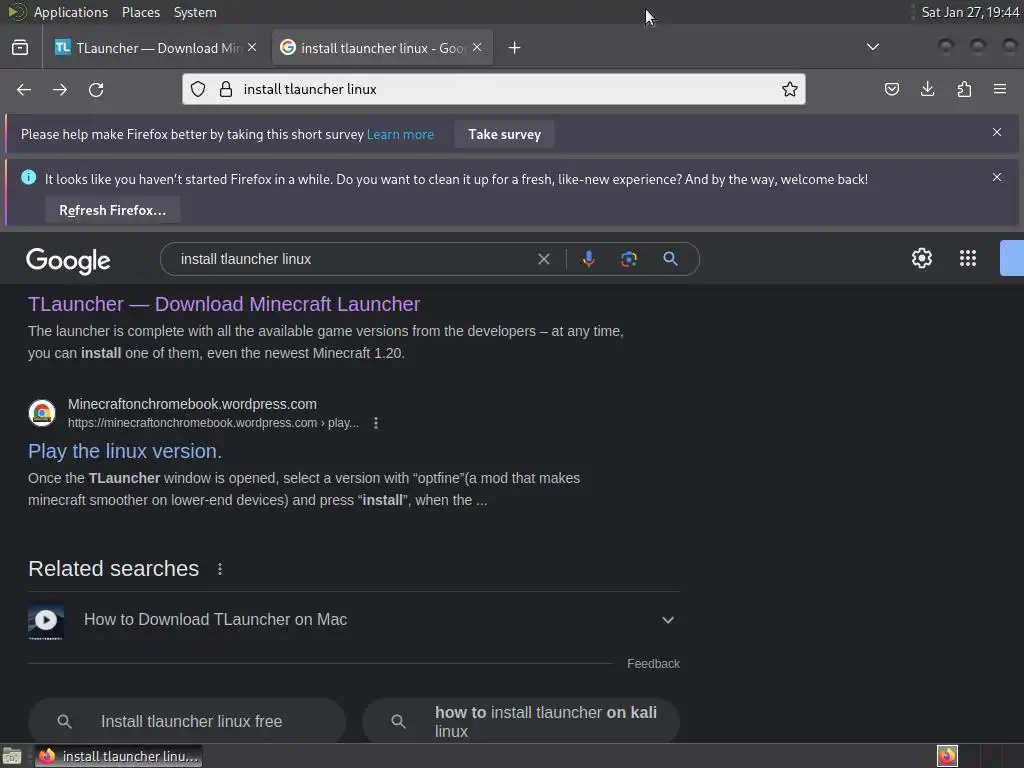This screenshot has height=768, width=1024.
Task: Close the Google search tab
Action: point(477,47)
